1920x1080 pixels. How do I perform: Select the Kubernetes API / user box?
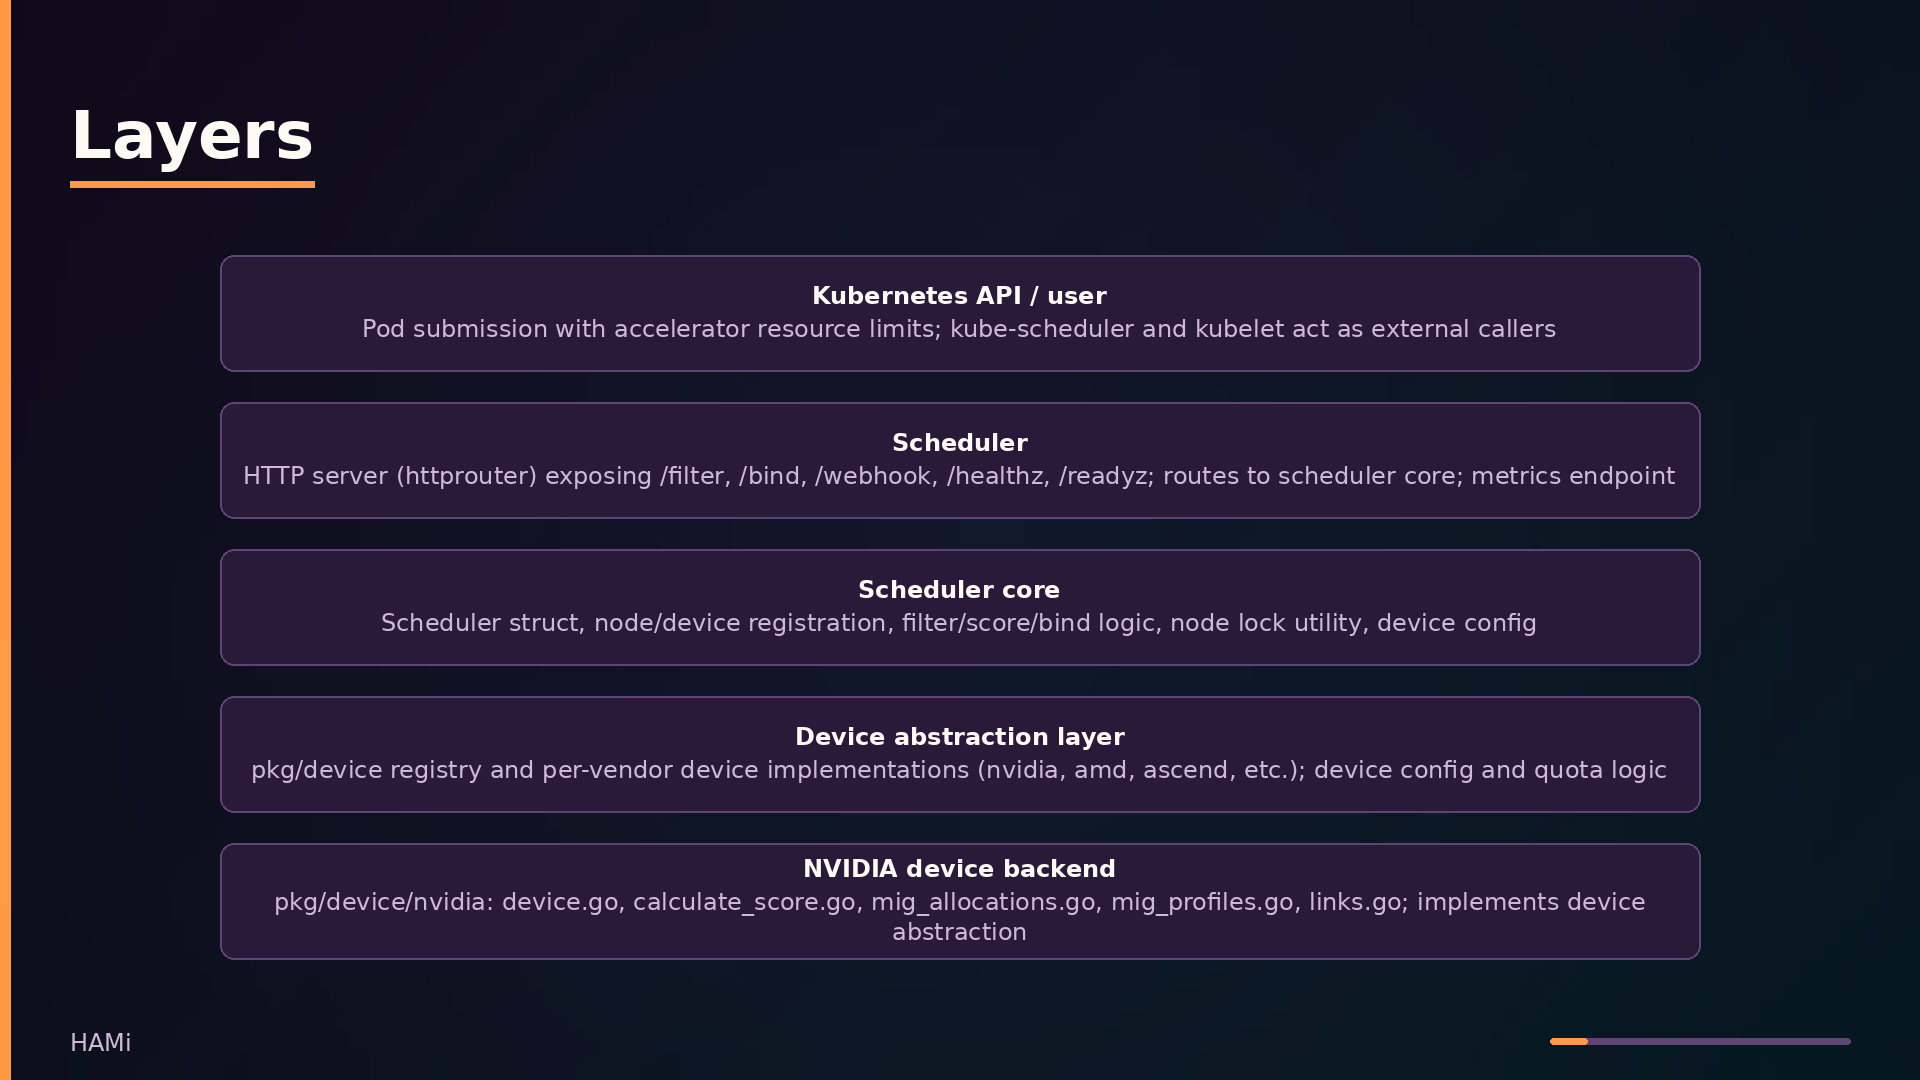[960, 313]
